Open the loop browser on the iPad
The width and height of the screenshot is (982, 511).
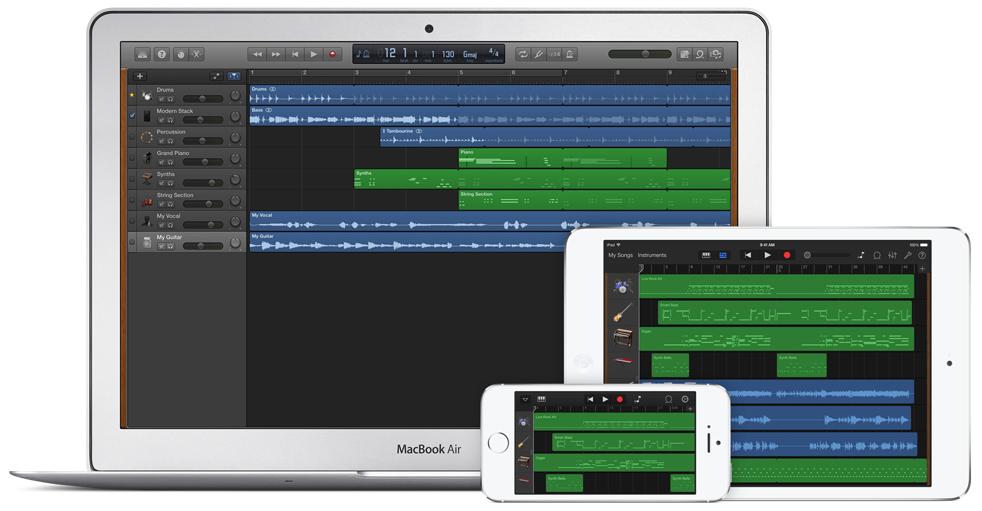(x=877, y=256)
